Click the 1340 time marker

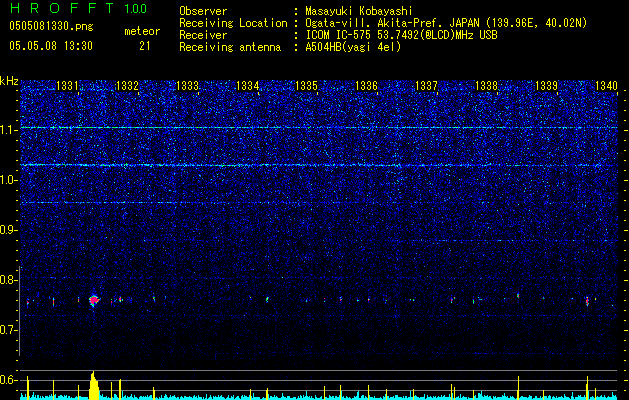tap(606, 87)
